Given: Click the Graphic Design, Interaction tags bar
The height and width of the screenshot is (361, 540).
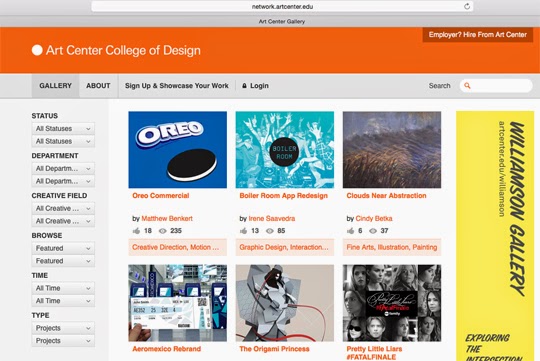Looking at the screenshot, I should (285, 247).
